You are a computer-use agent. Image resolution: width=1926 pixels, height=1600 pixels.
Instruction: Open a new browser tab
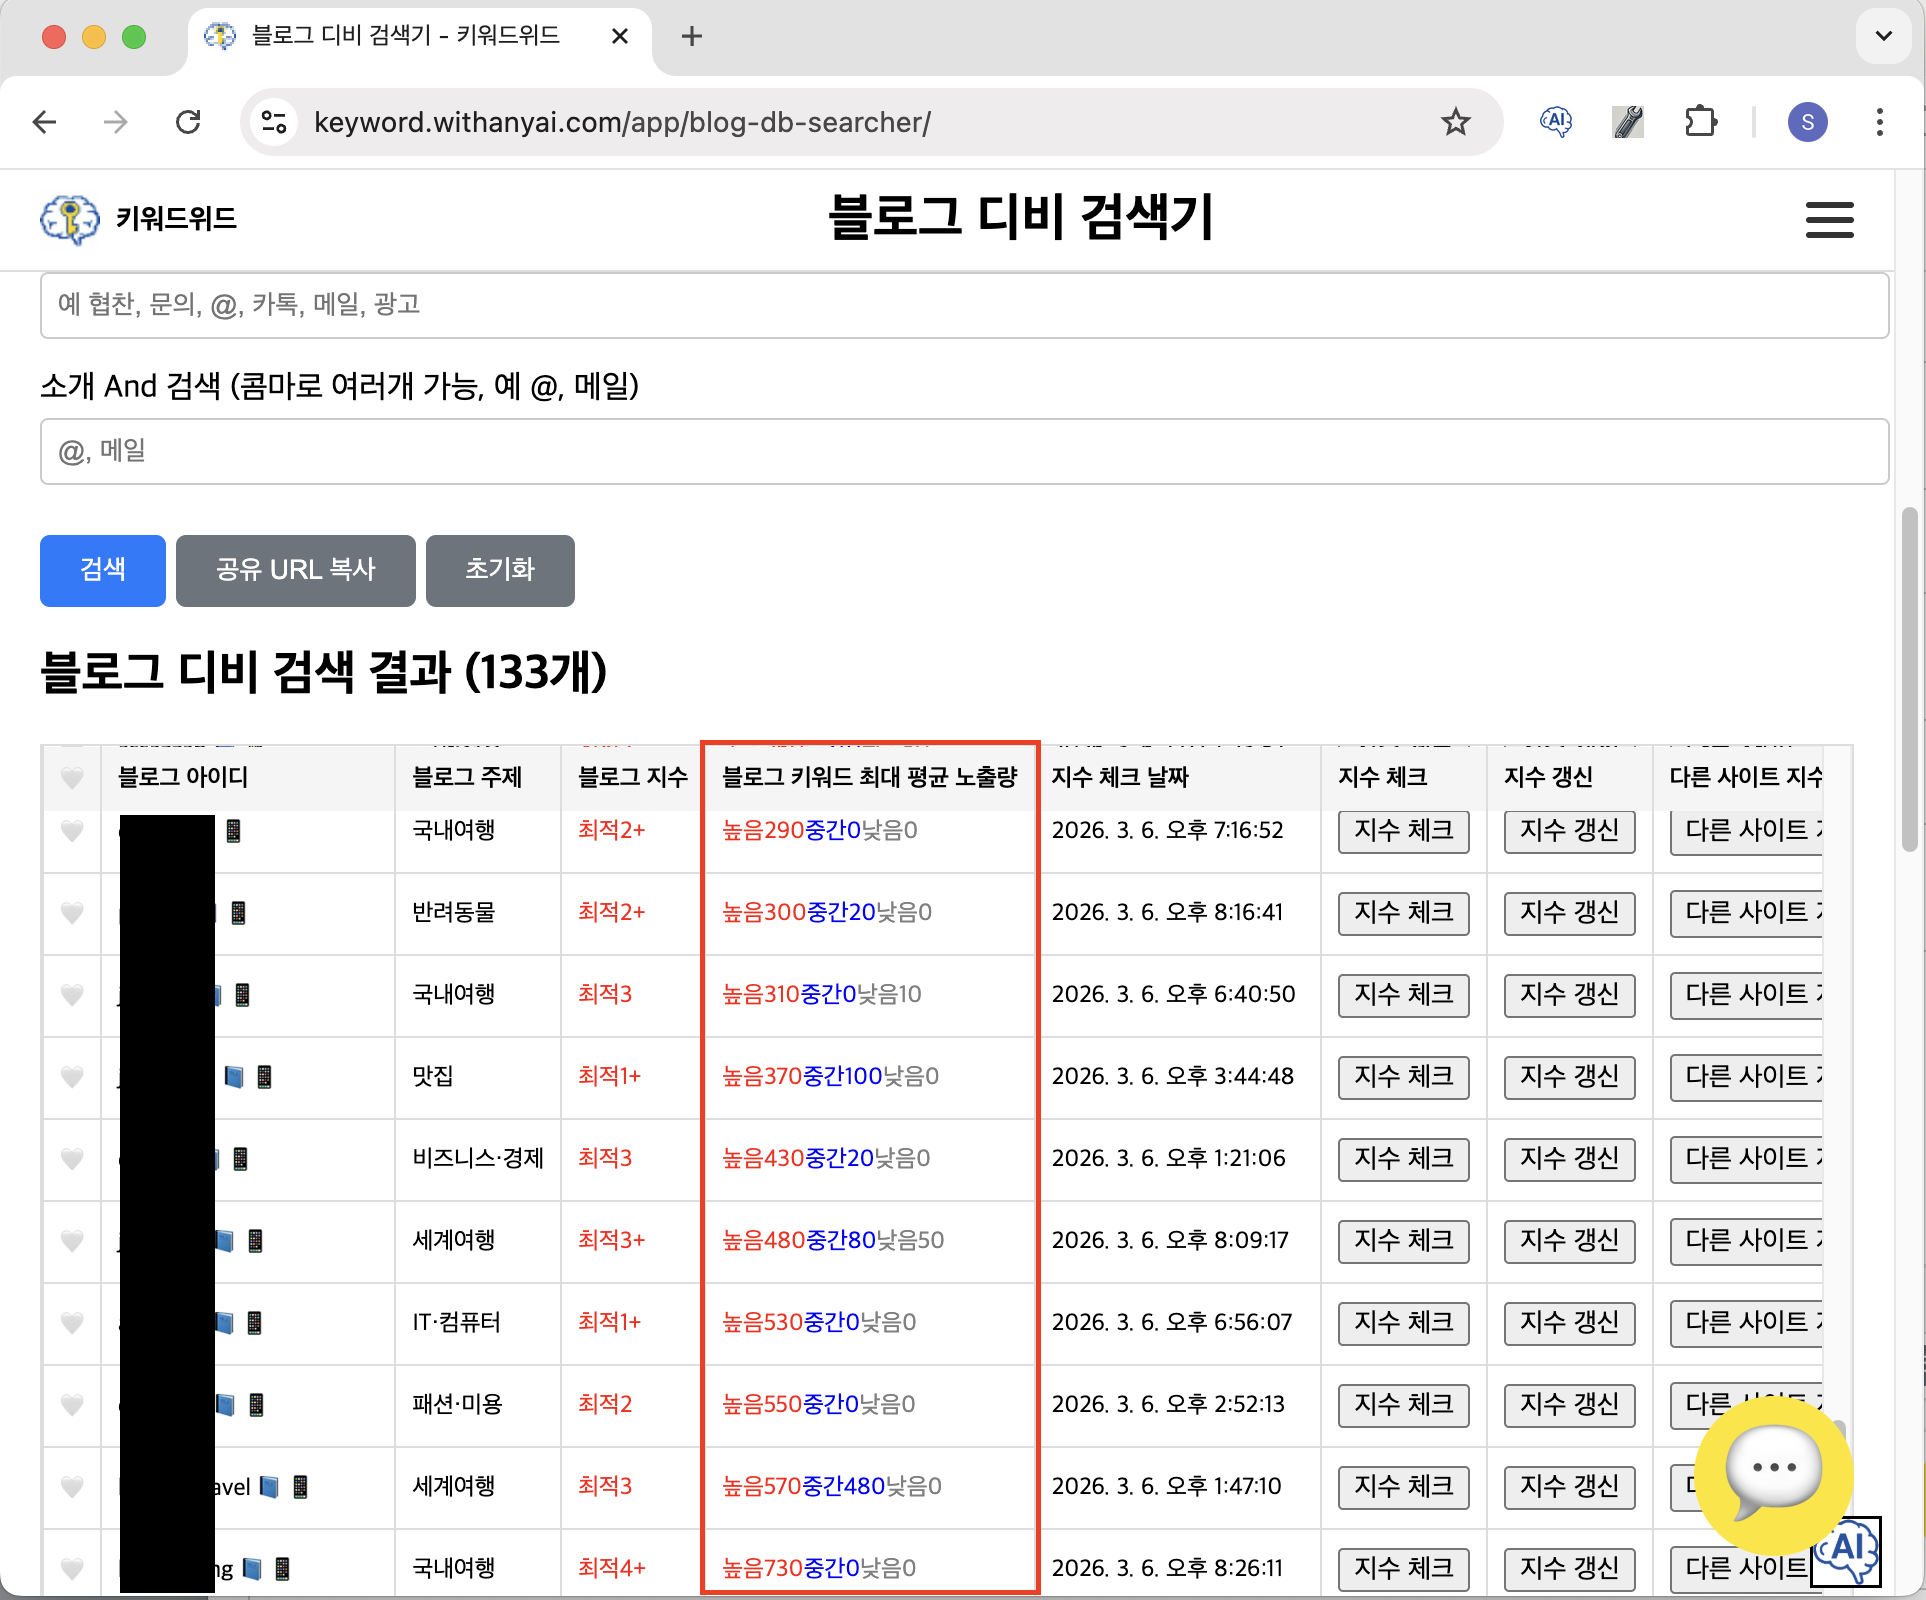[x=691, y=37]
